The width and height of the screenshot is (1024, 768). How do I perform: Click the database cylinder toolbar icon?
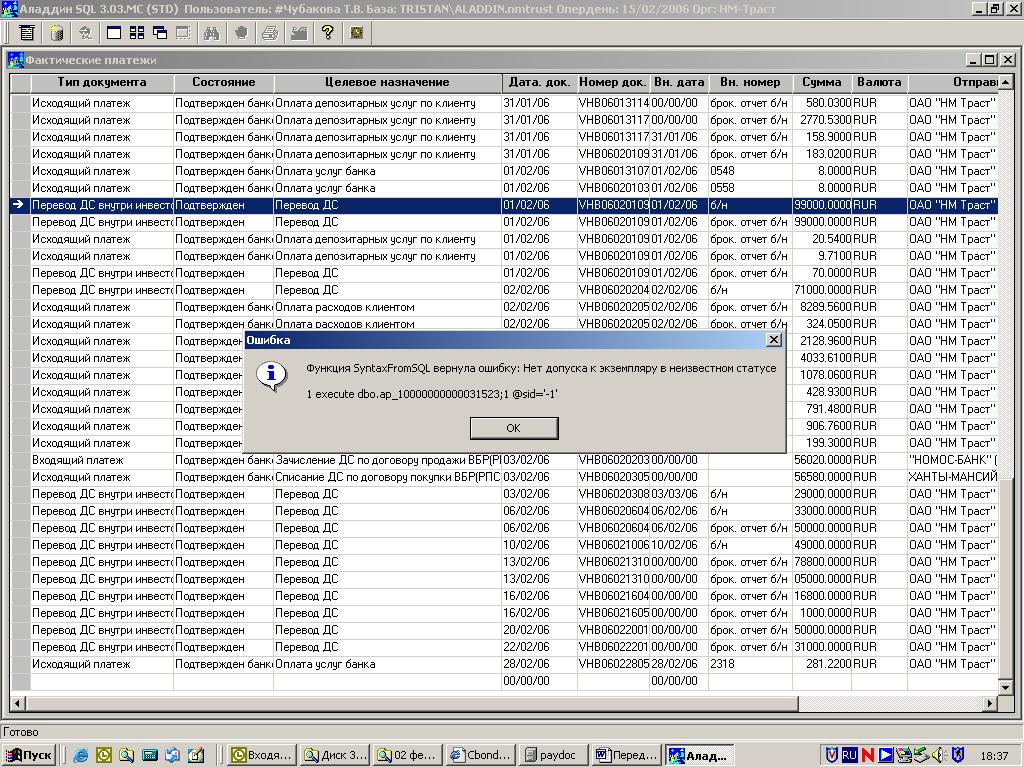click(56, 33)
